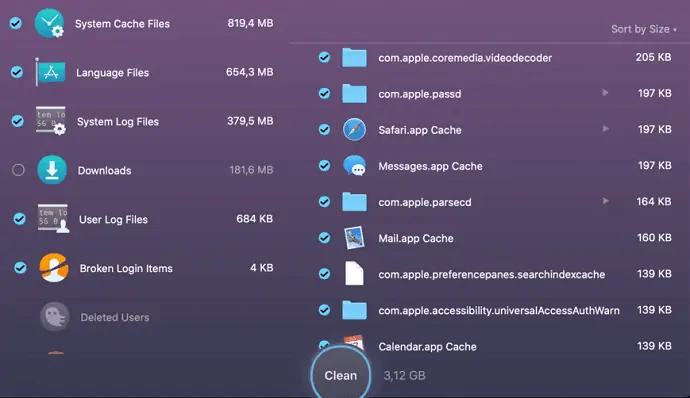Select com.apple.parsecd name
690x398 pixels.
pyautogui.click(x=425, y=202)
